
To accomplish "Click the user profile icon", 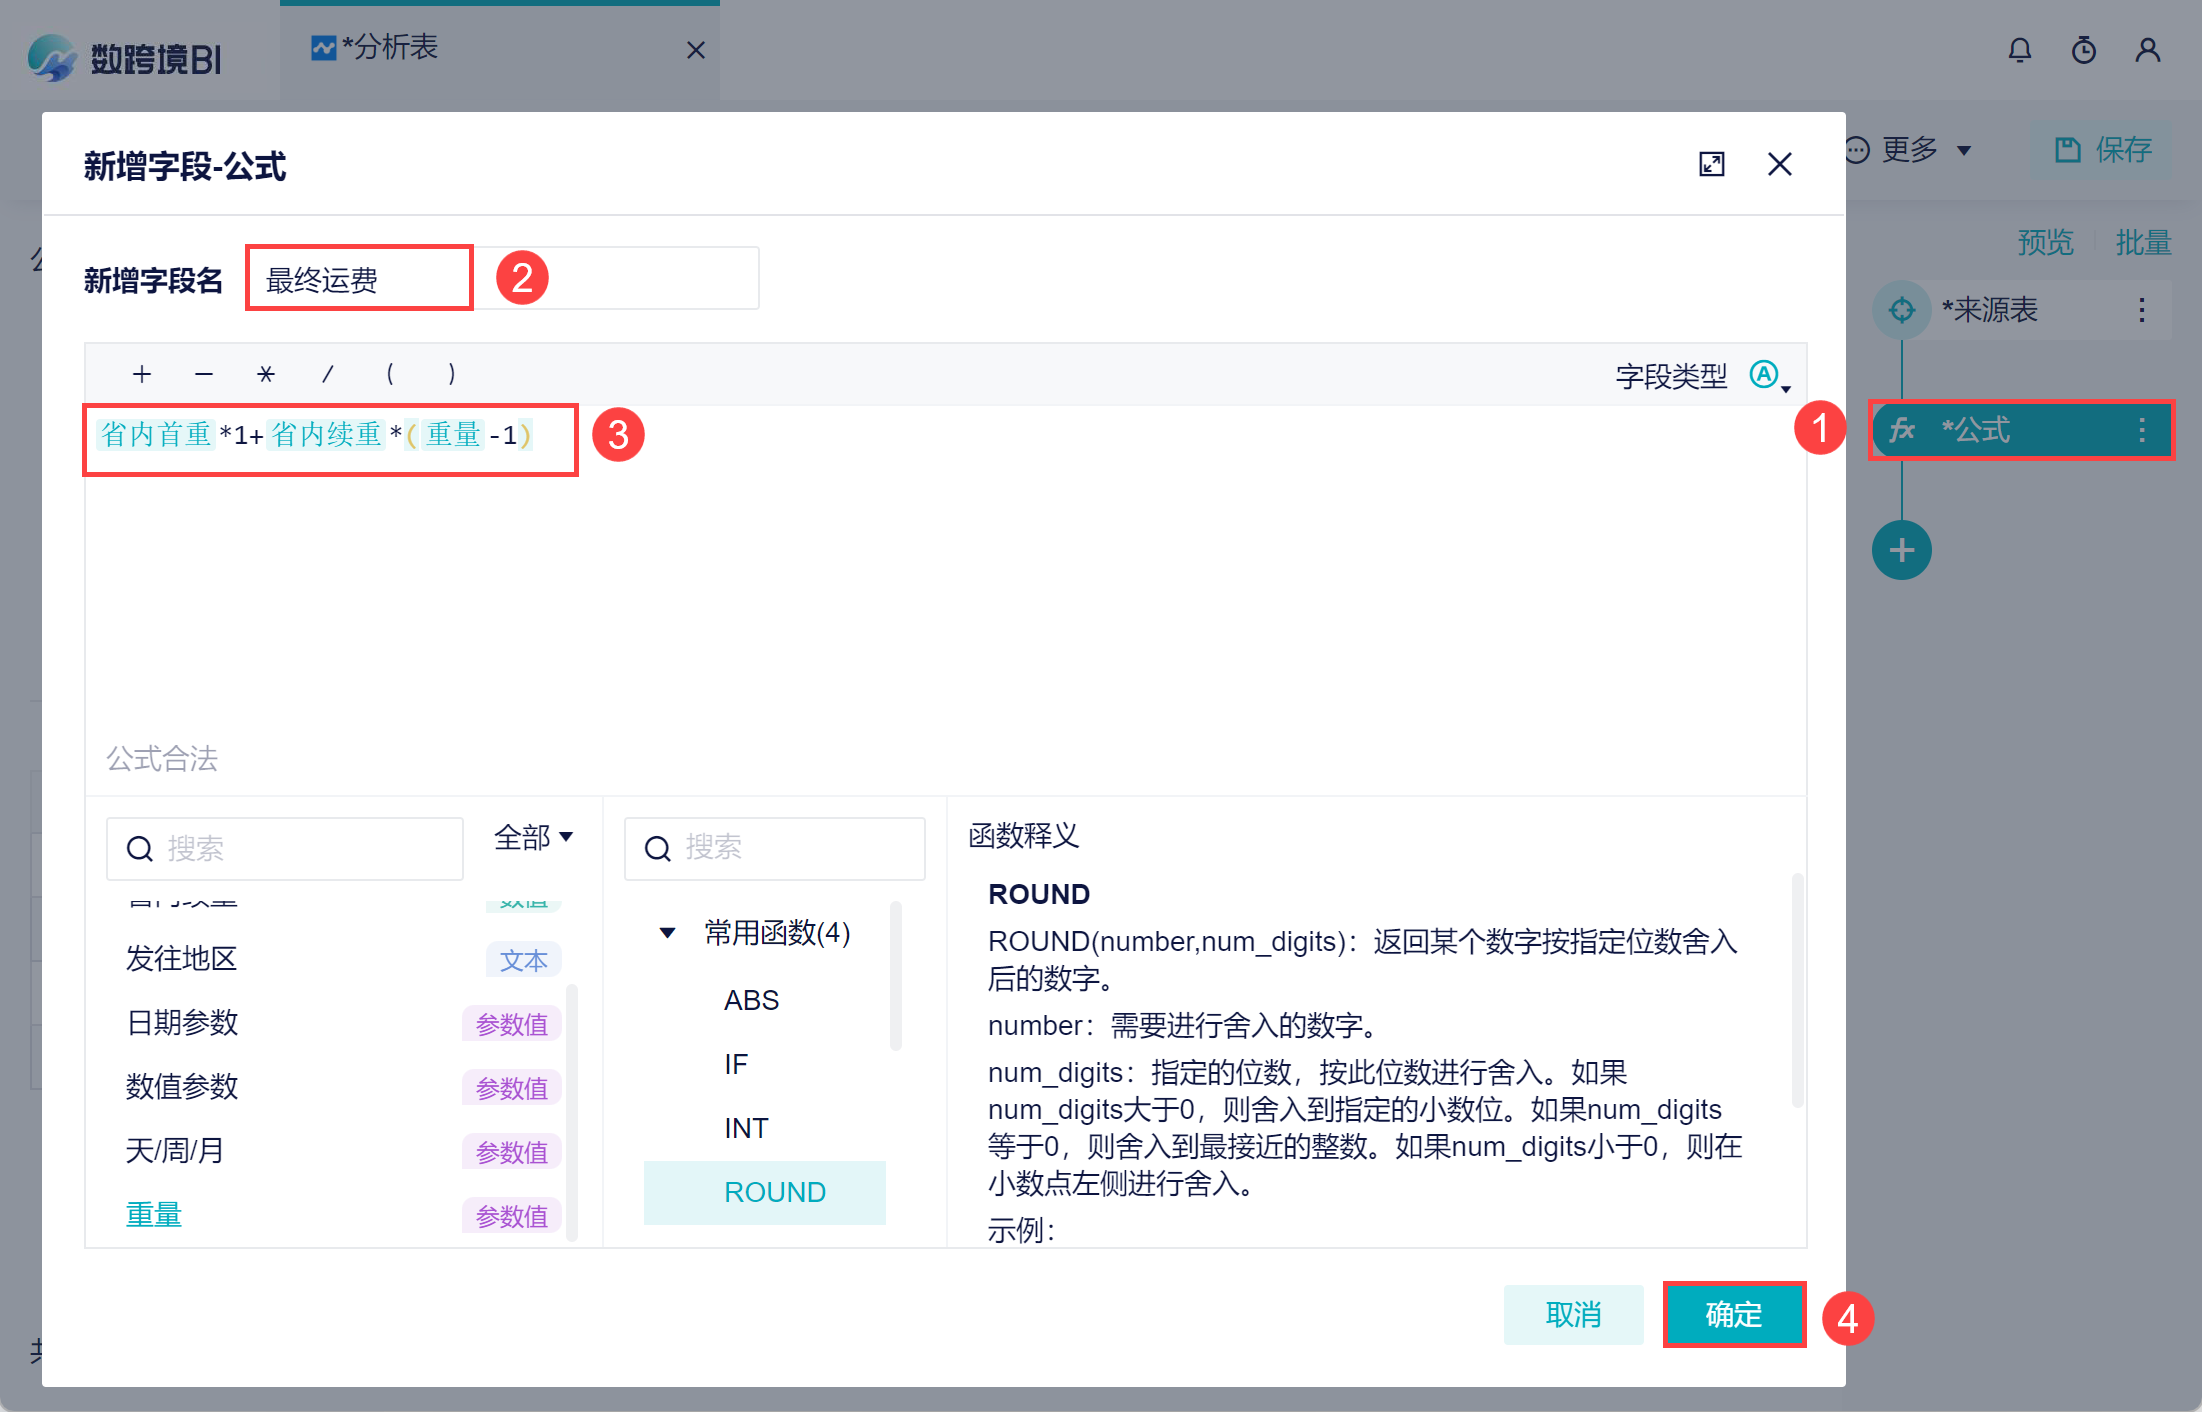I will 2147,50.
